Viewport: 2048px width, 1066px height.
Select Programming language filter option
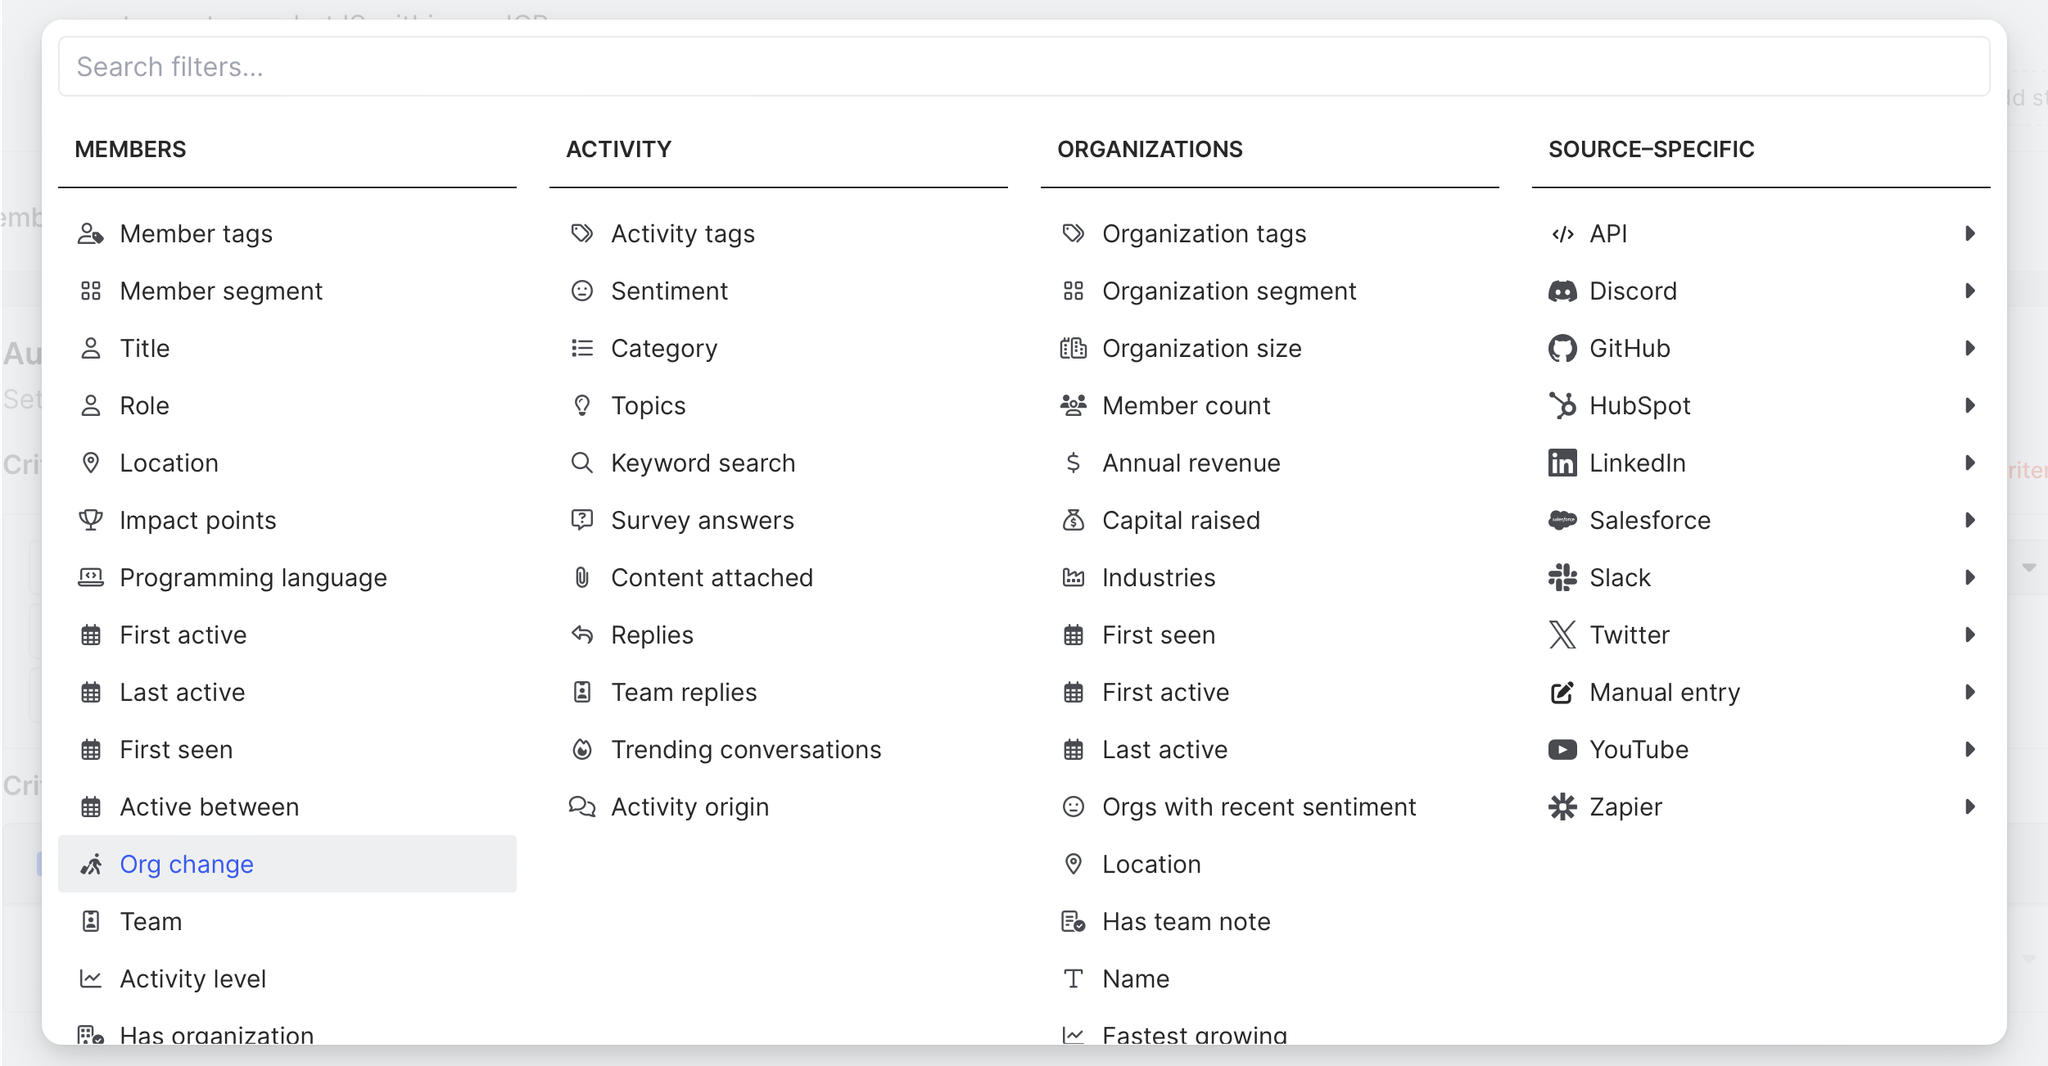tap(253, 578)
